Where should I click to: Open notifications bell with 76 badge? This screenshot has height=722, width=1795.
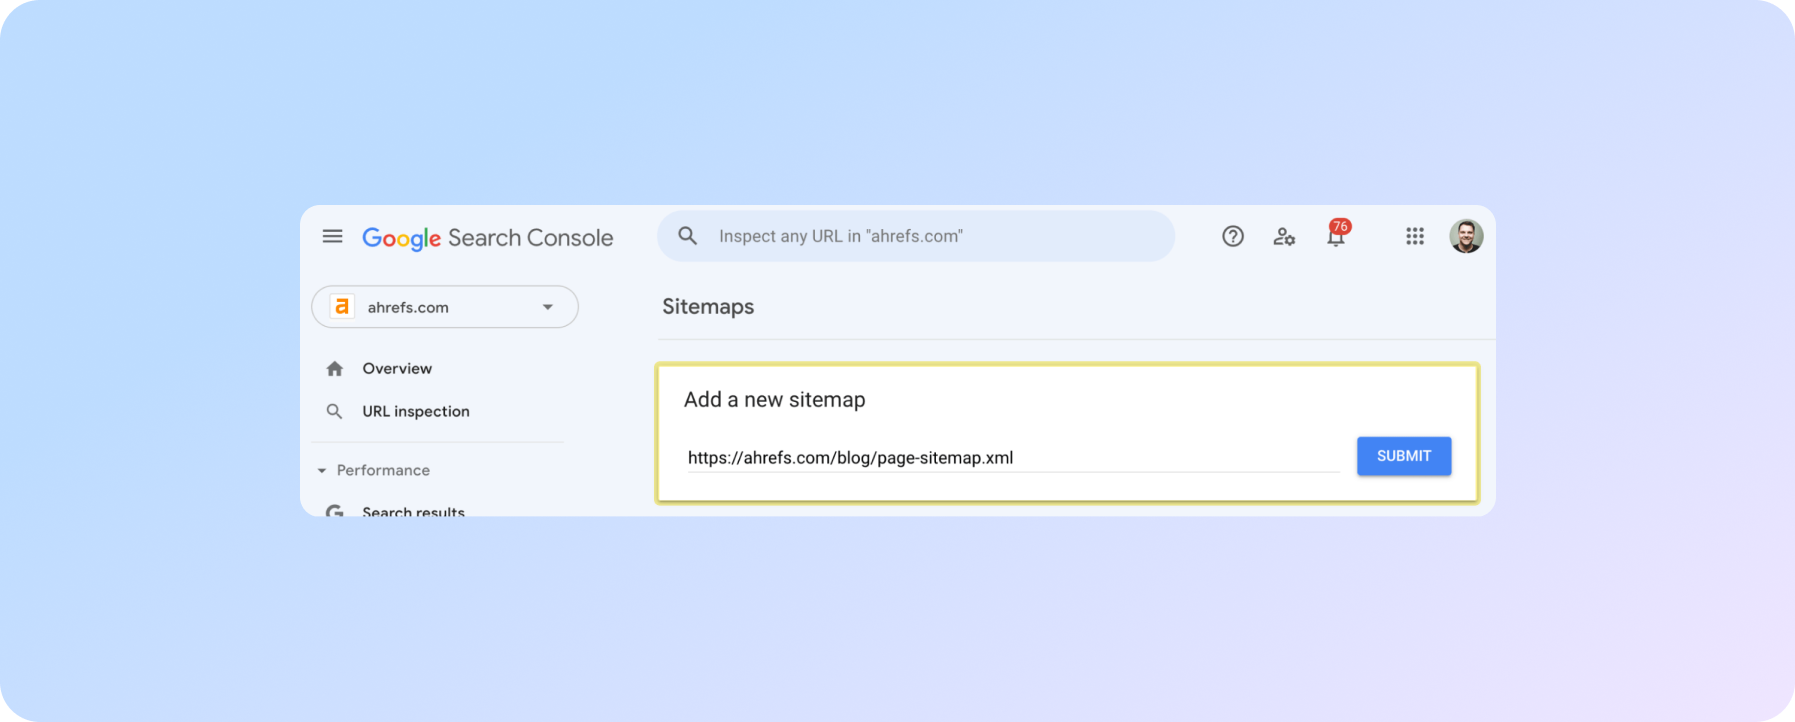(1337, 234)
